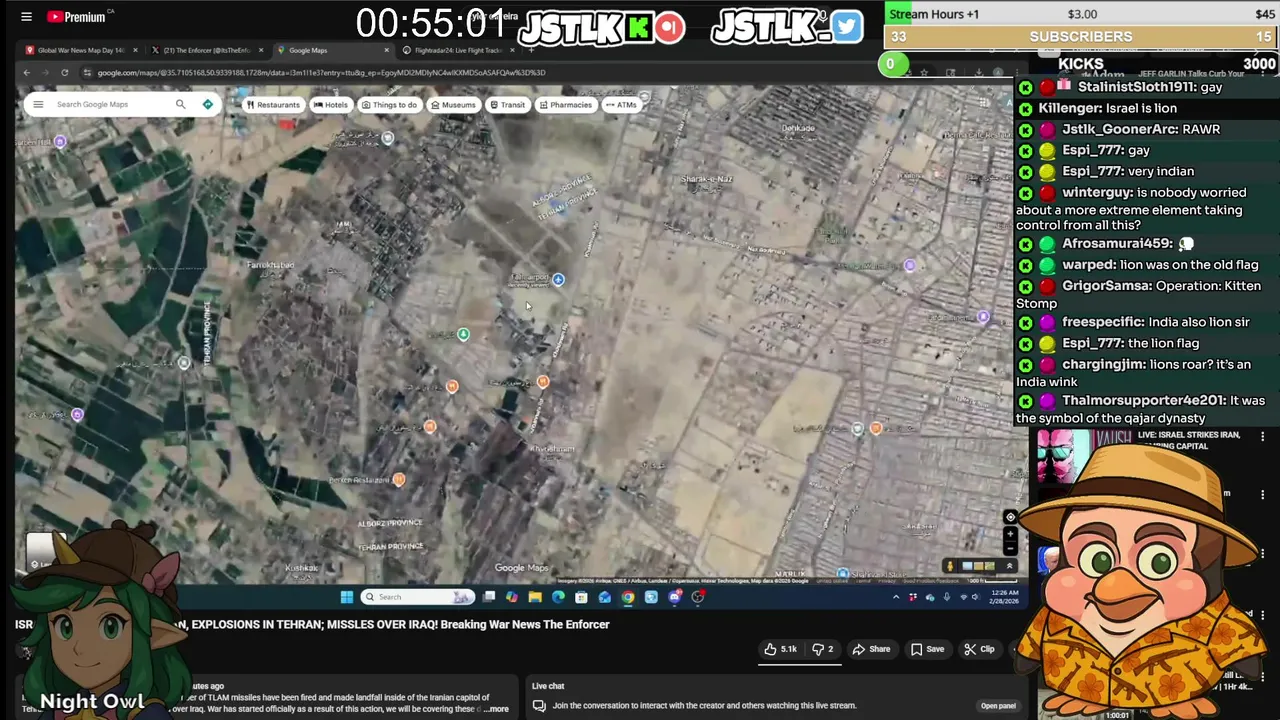The image size is (1280, 720).
Task: Select the Museums category chip
Action: point(453,105)
